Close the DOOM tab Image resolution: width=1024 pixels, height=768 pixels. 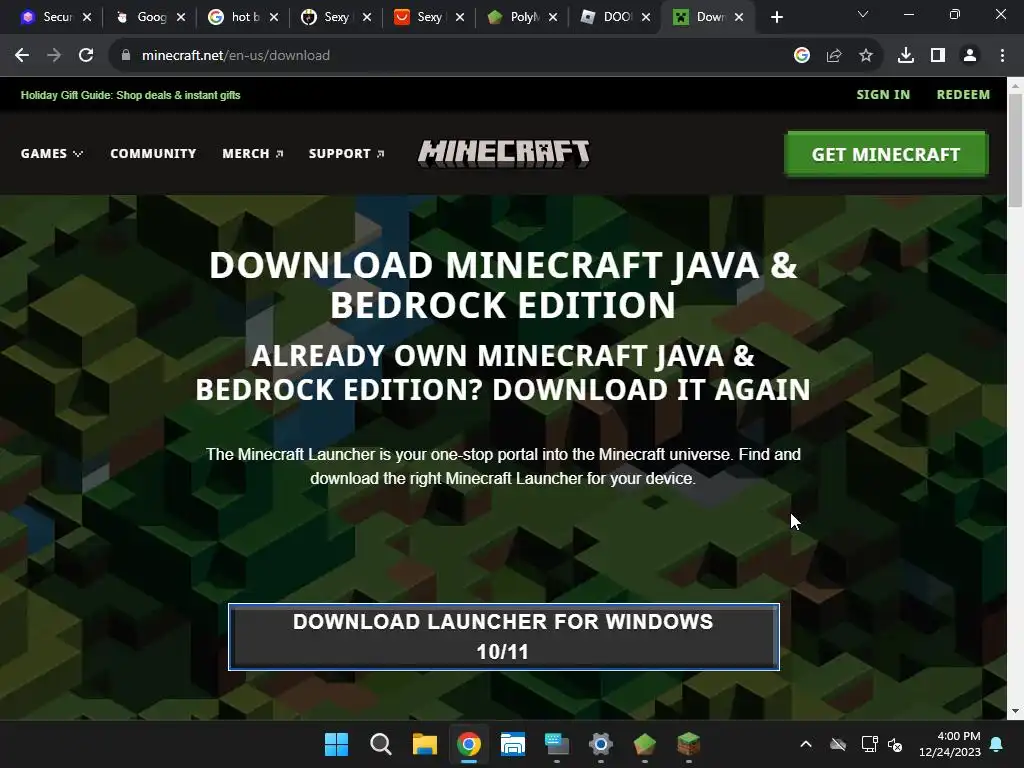point(646,18)
